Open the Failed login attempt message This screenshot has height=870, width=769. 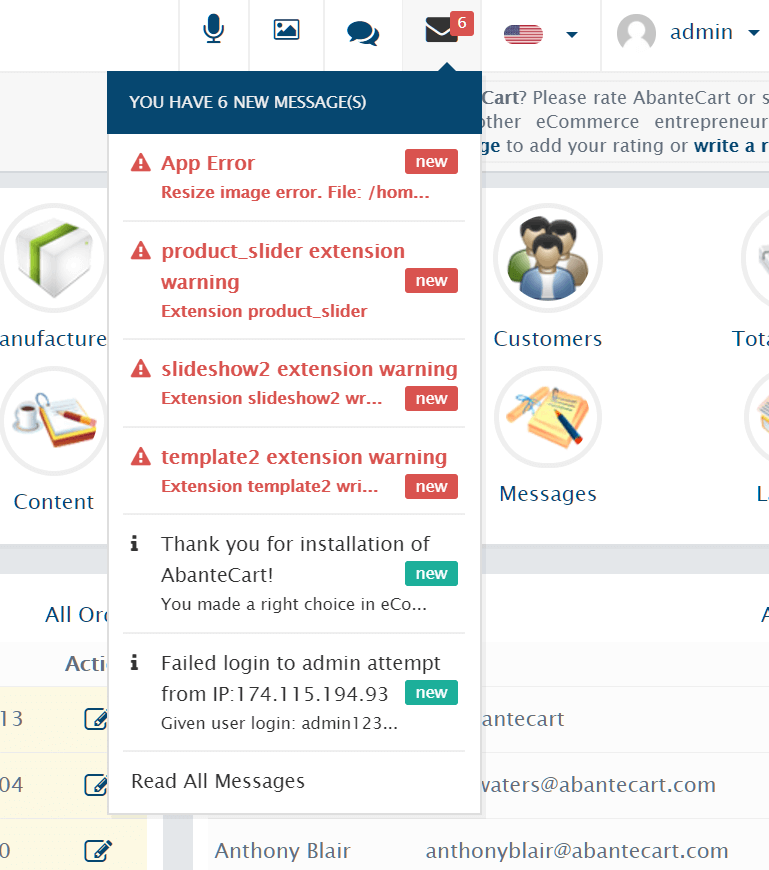pos(294,692)
